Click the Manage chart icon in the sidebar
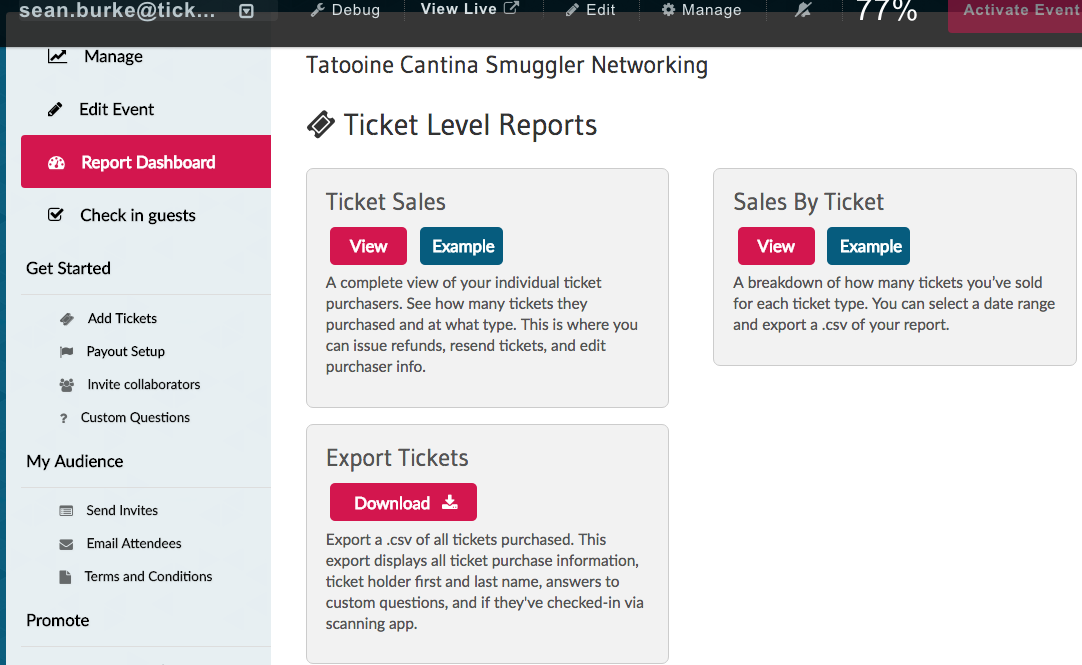Screen dimensions: 1082x665 [58, 57]
